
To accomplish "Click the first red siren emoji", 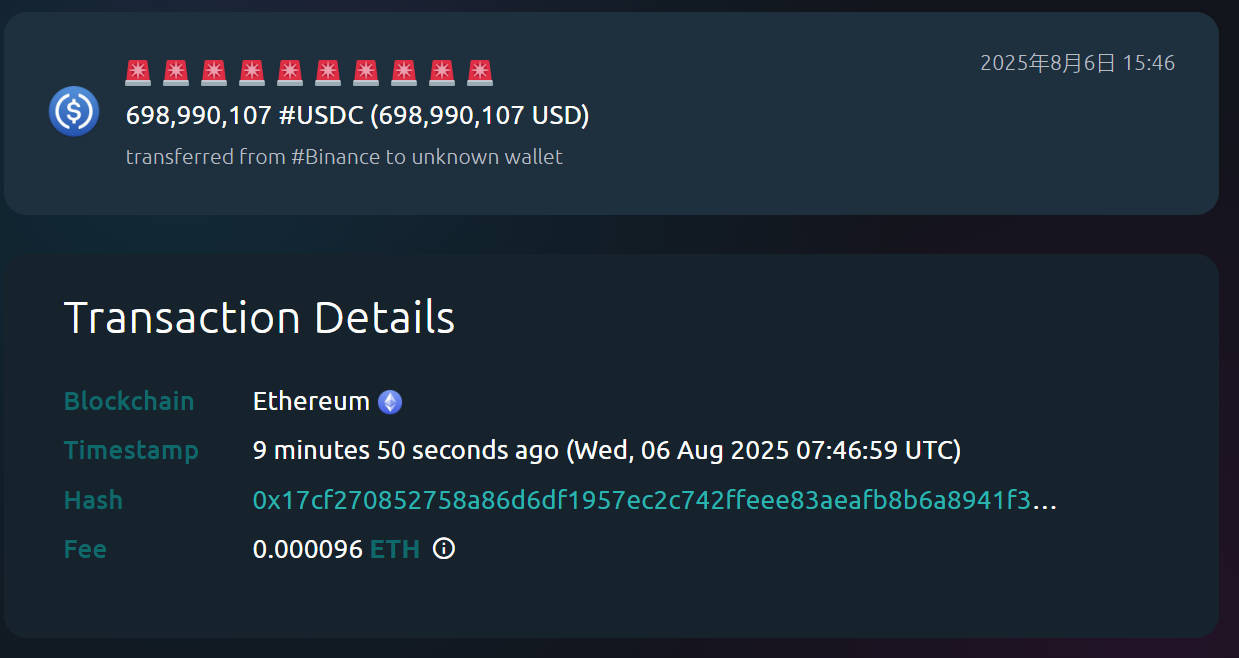I will coord(138,73).
